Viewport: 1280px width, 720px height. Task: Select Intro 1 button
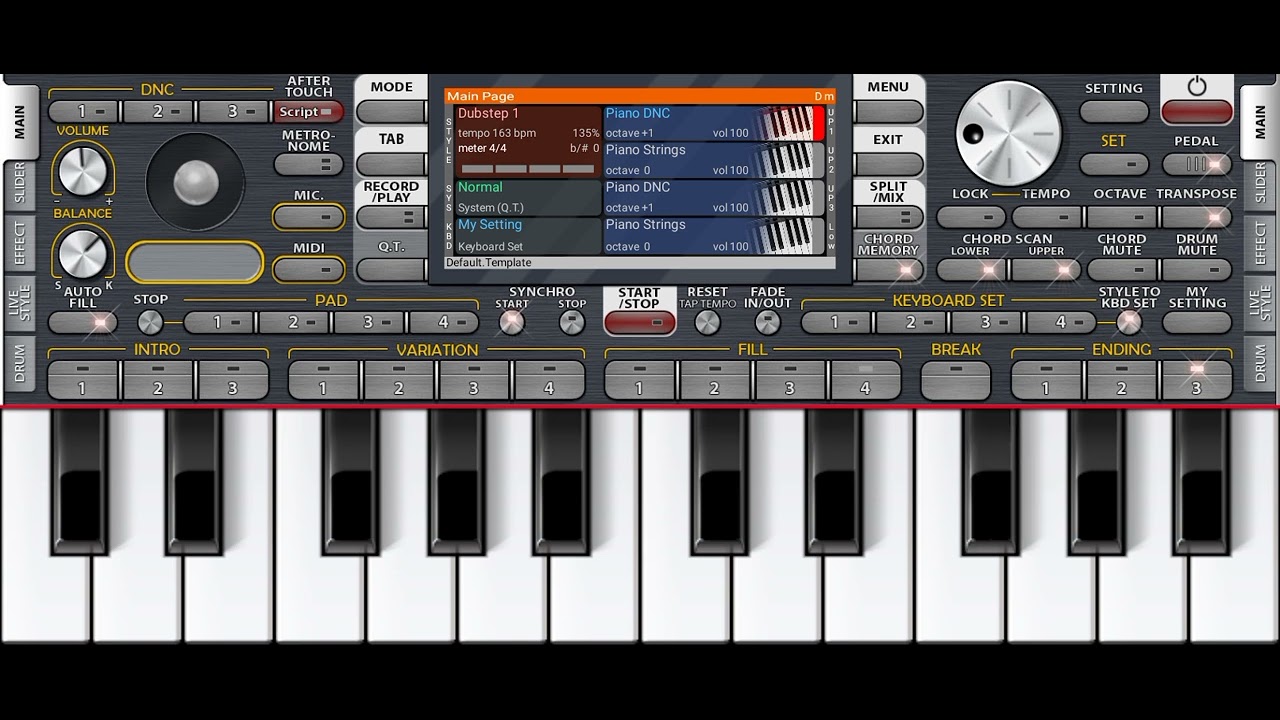click(83, 380)
